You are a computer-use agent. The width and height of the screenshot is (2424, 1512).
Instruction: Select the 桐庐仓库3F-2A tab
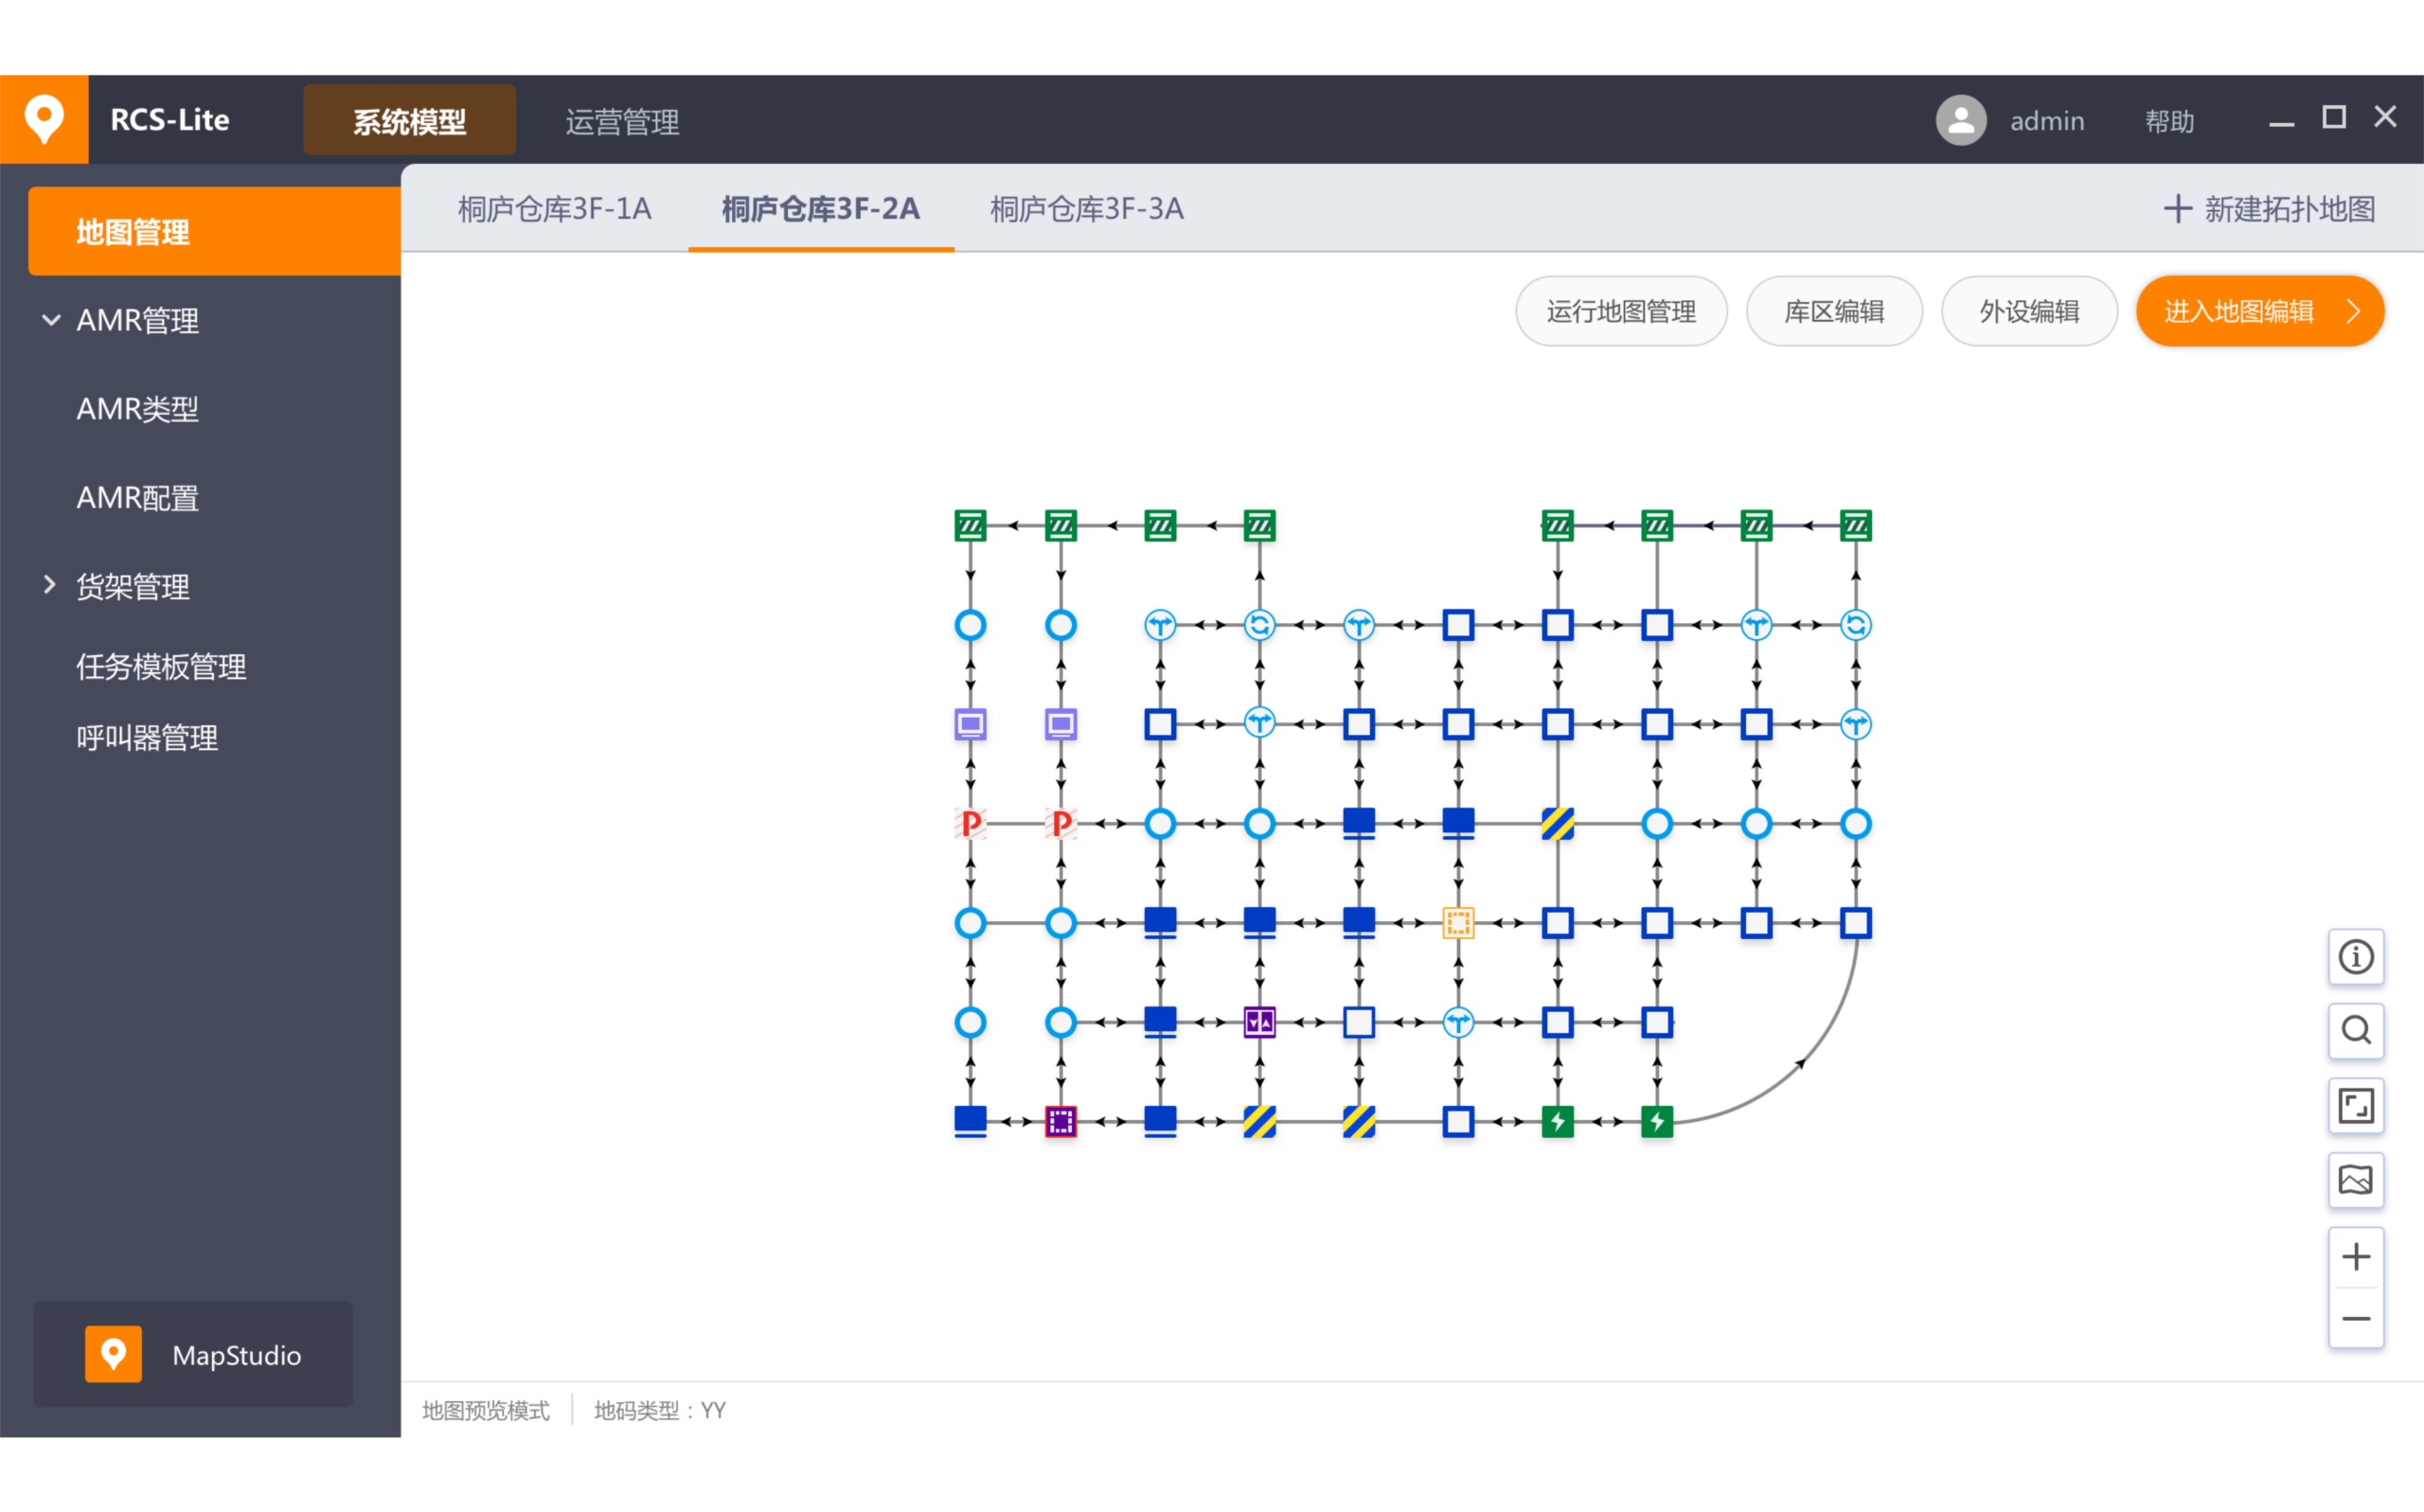pyautogui.click(x=821, y=209)
